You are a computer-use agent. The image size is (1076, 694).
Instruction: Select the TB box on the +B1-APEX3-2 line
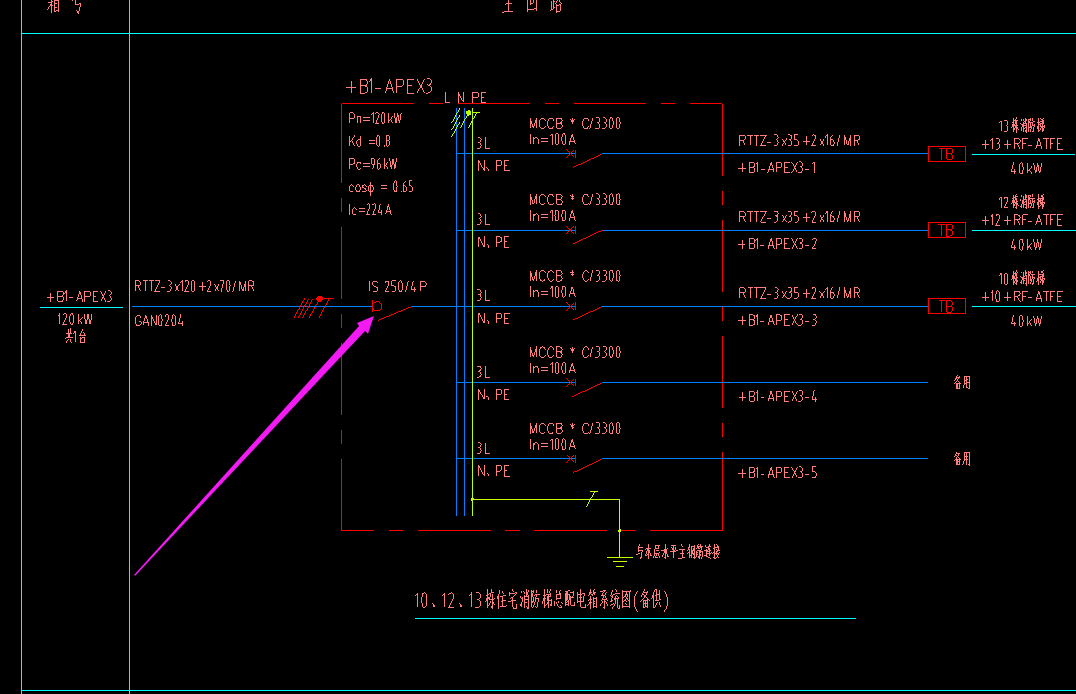946,231
